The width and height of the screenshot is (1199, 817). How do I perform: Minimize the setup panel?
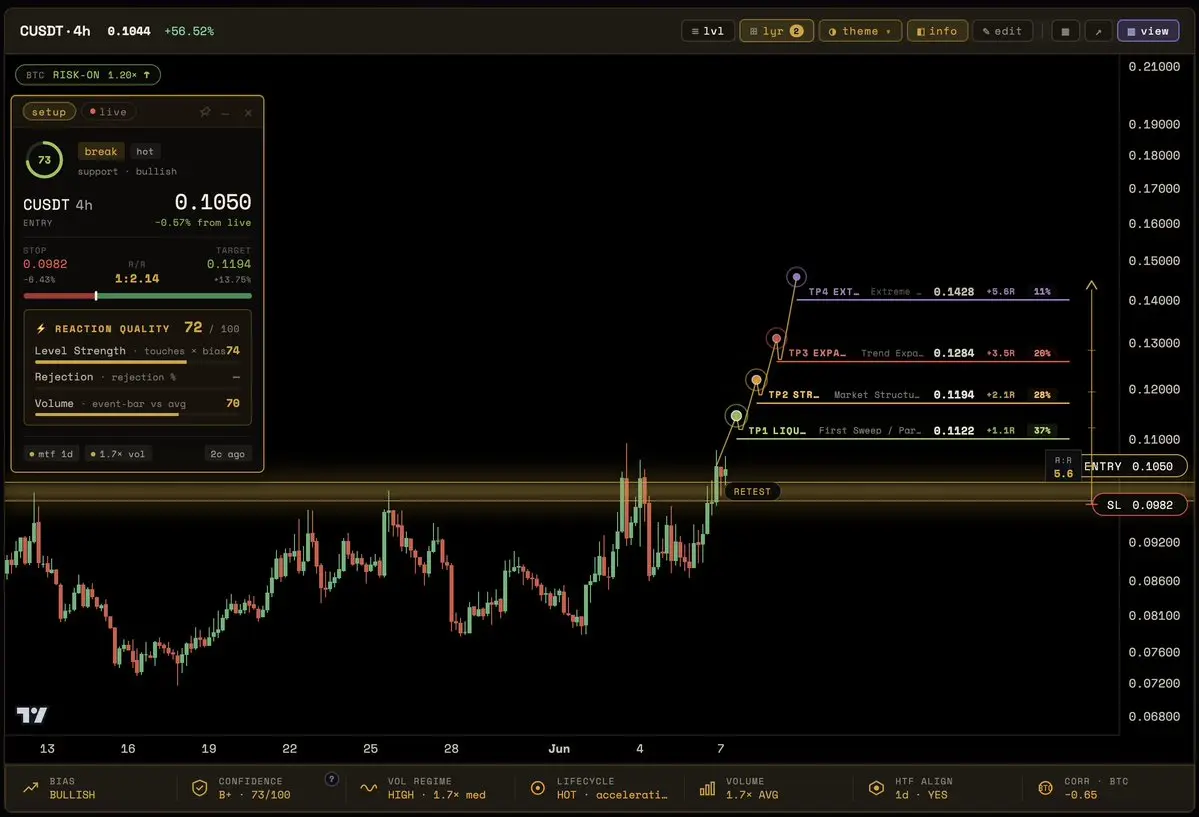tap(226, 112)
